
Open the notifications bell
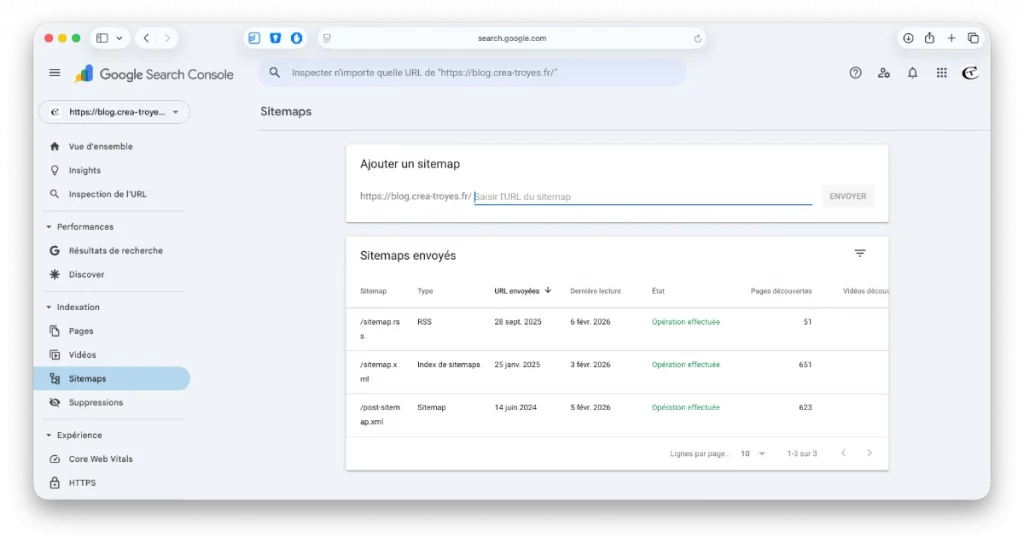[x=912, y=73]
